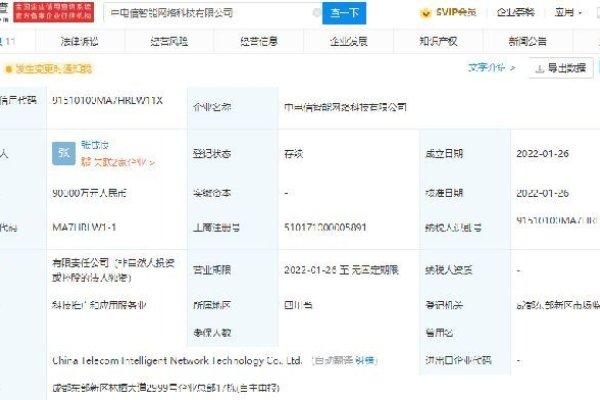Image resolution: width=600 pixels, height=400 pixels.
Task: Switch to the 企业发展 tab
Action: 349,41
